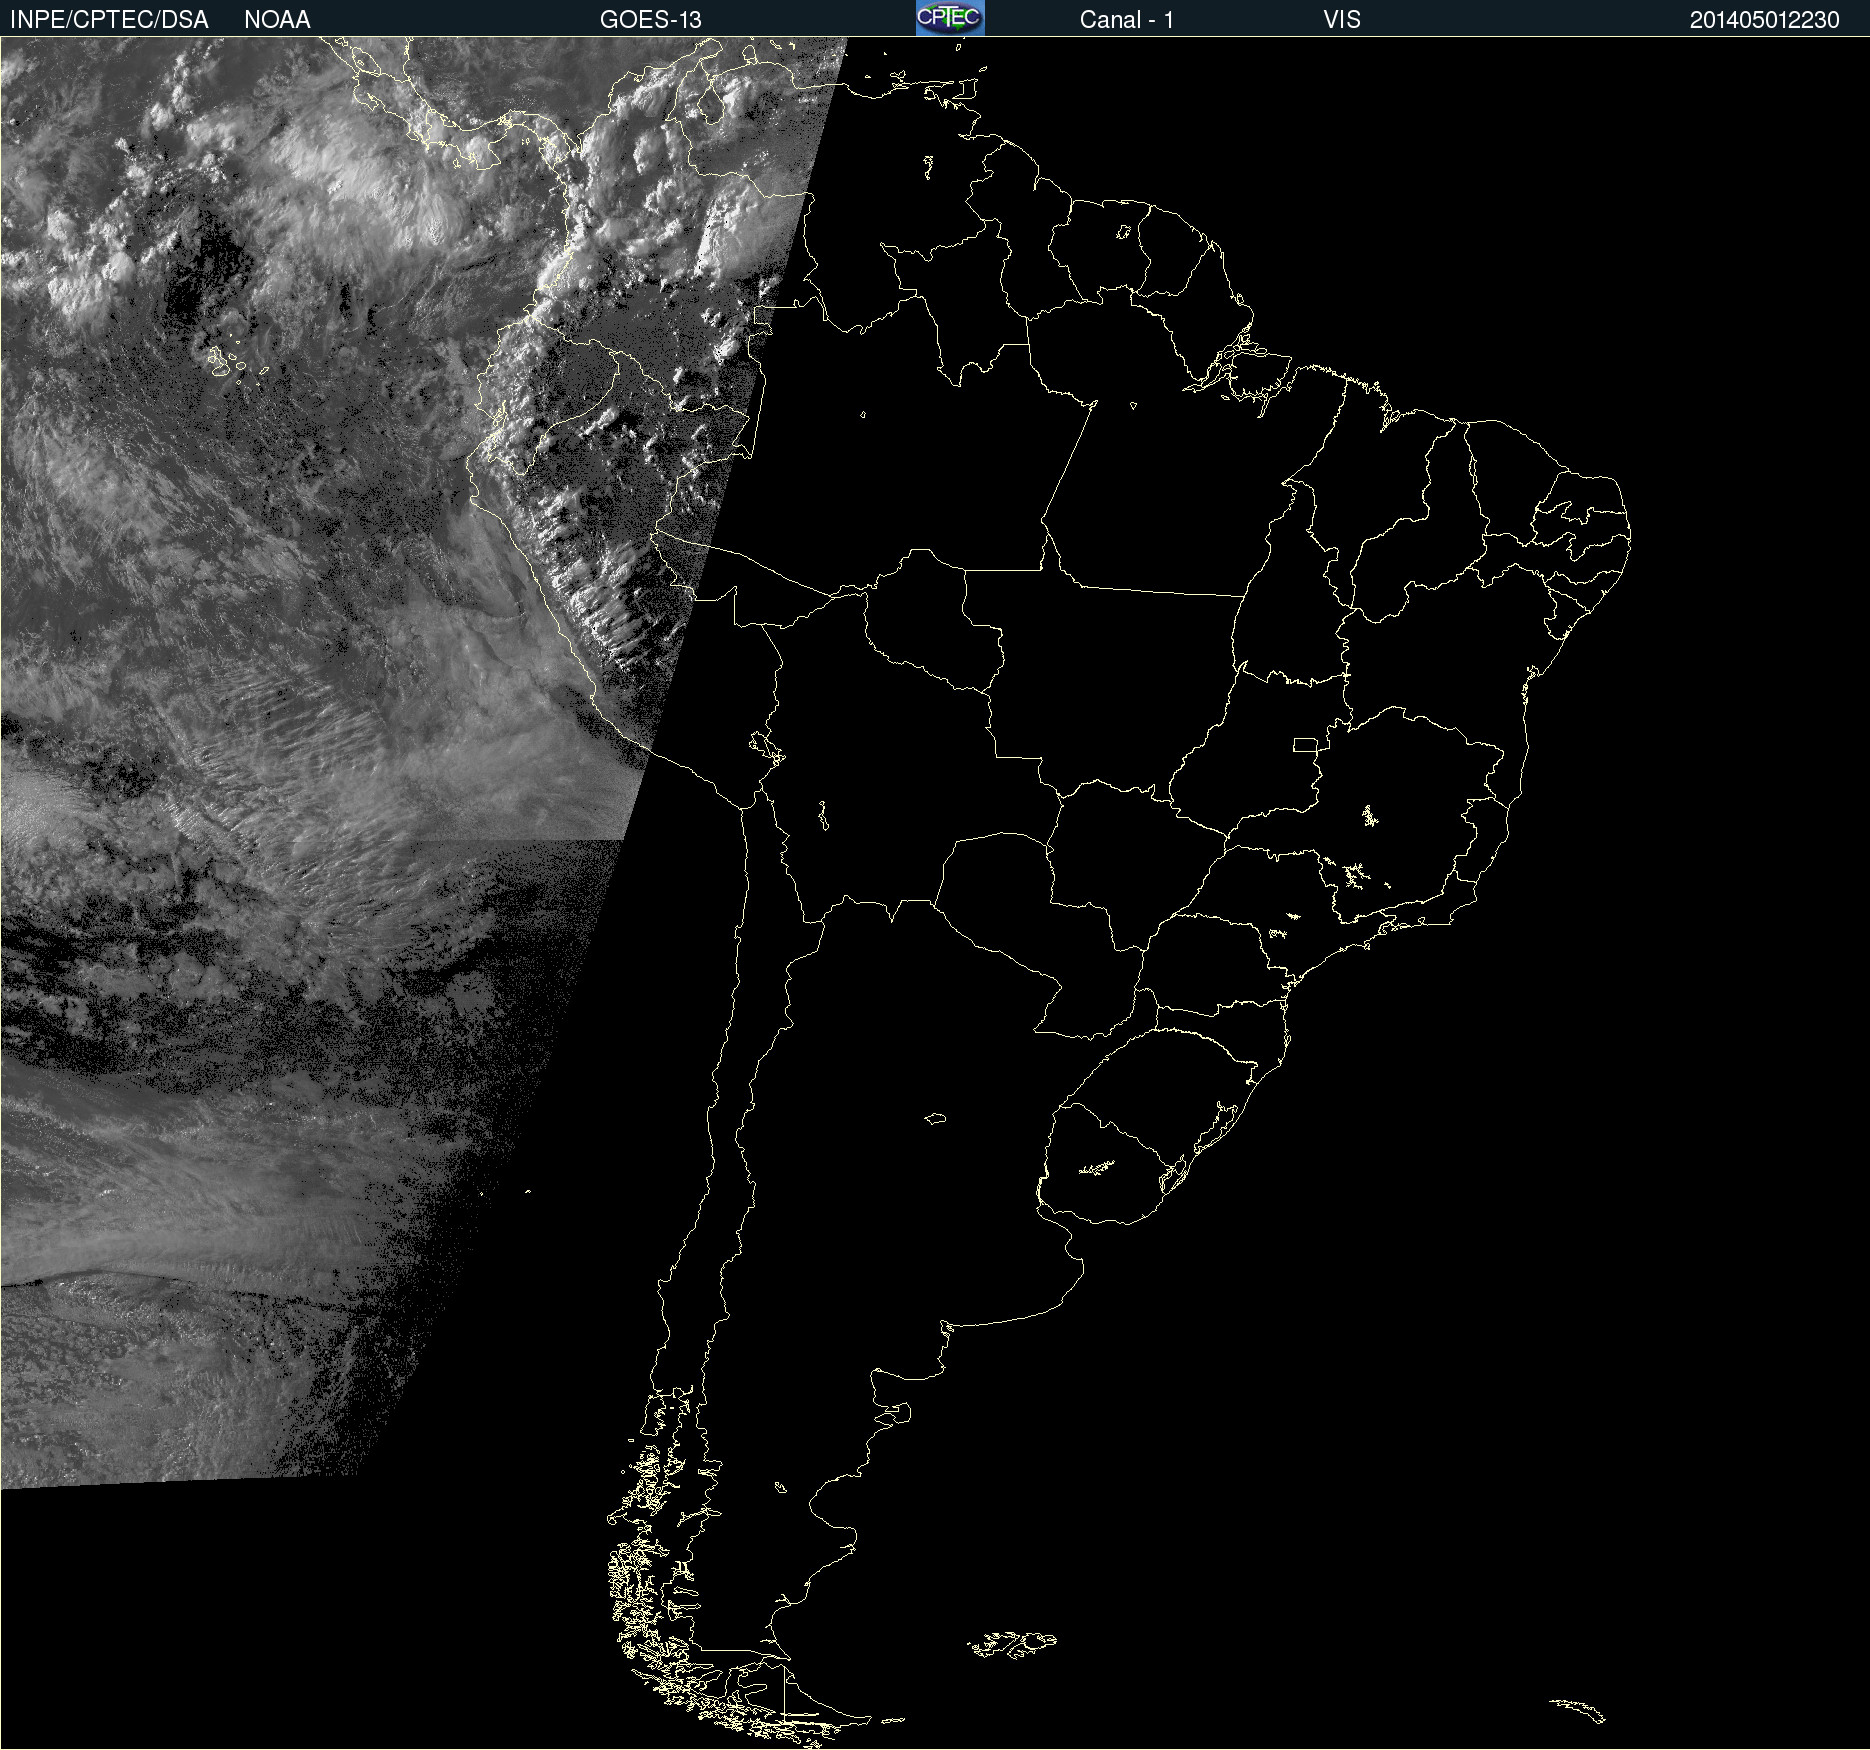Click the GOES-13 satellite label
Screen dimensions: 1870x1750
(x=651, y=20)
